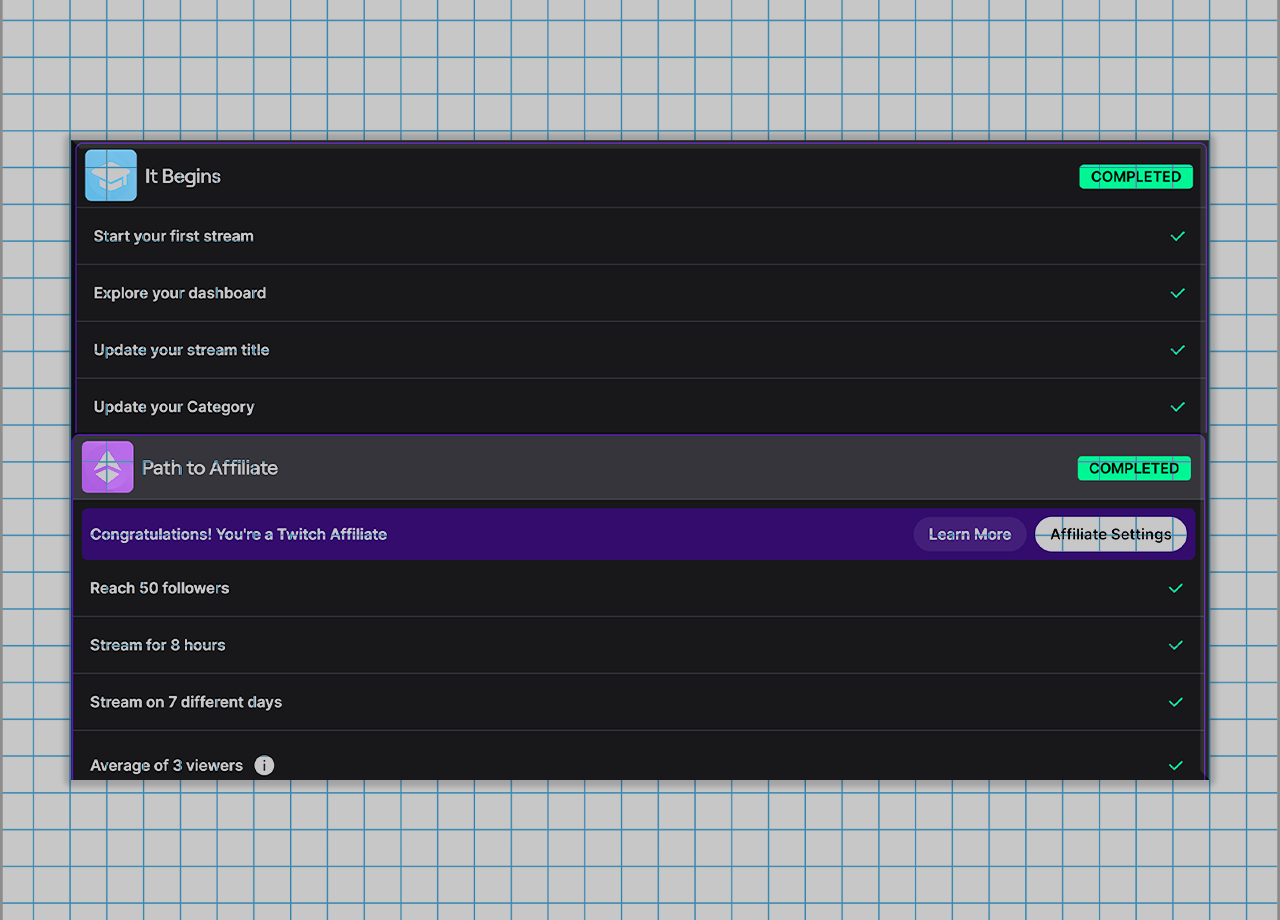Open Affiliate Settings
Viewport: 1280px width, 920px height.
pyautogui.click(x=1111, y=534)
